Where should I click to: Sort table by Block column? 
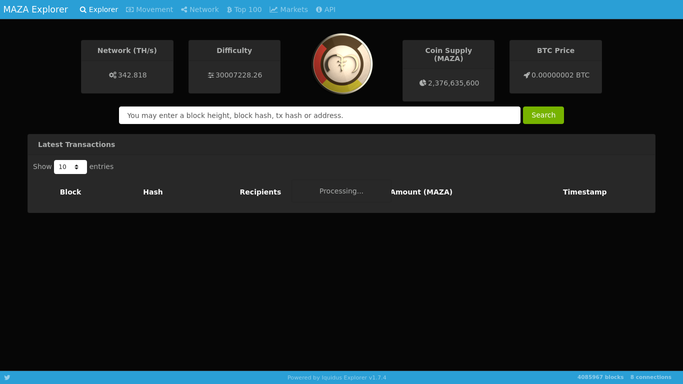[71, 192]
